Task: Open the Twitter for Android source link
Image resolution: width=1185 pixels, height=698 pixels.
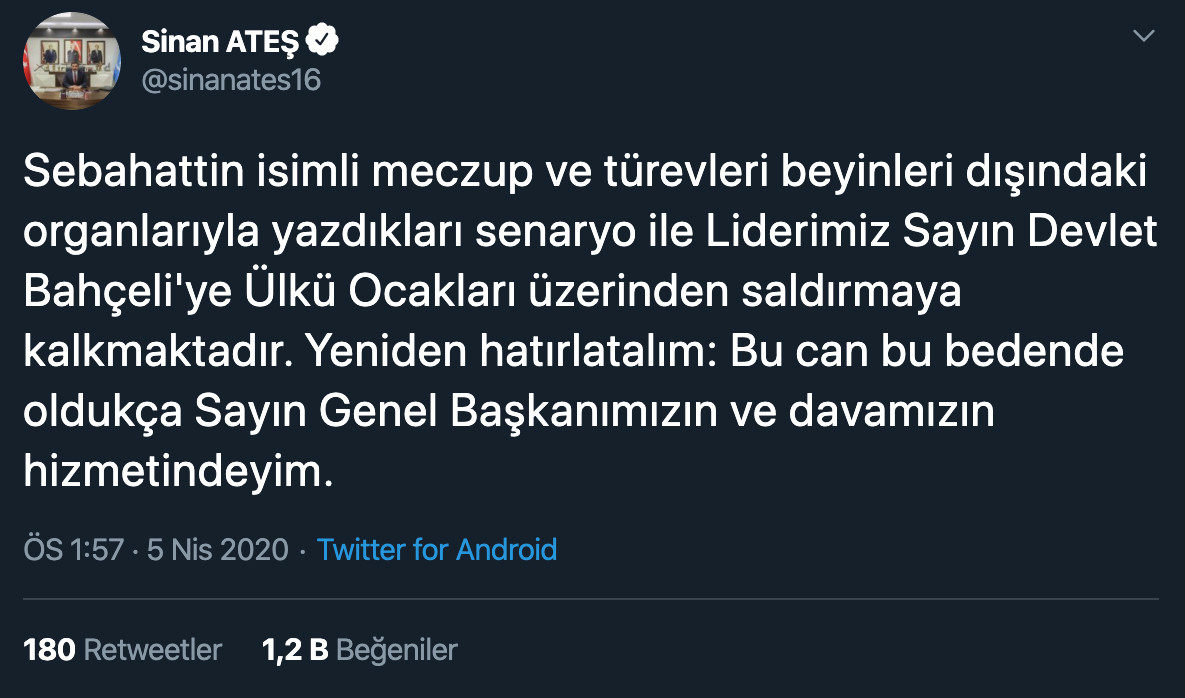Action: (437, 549)
